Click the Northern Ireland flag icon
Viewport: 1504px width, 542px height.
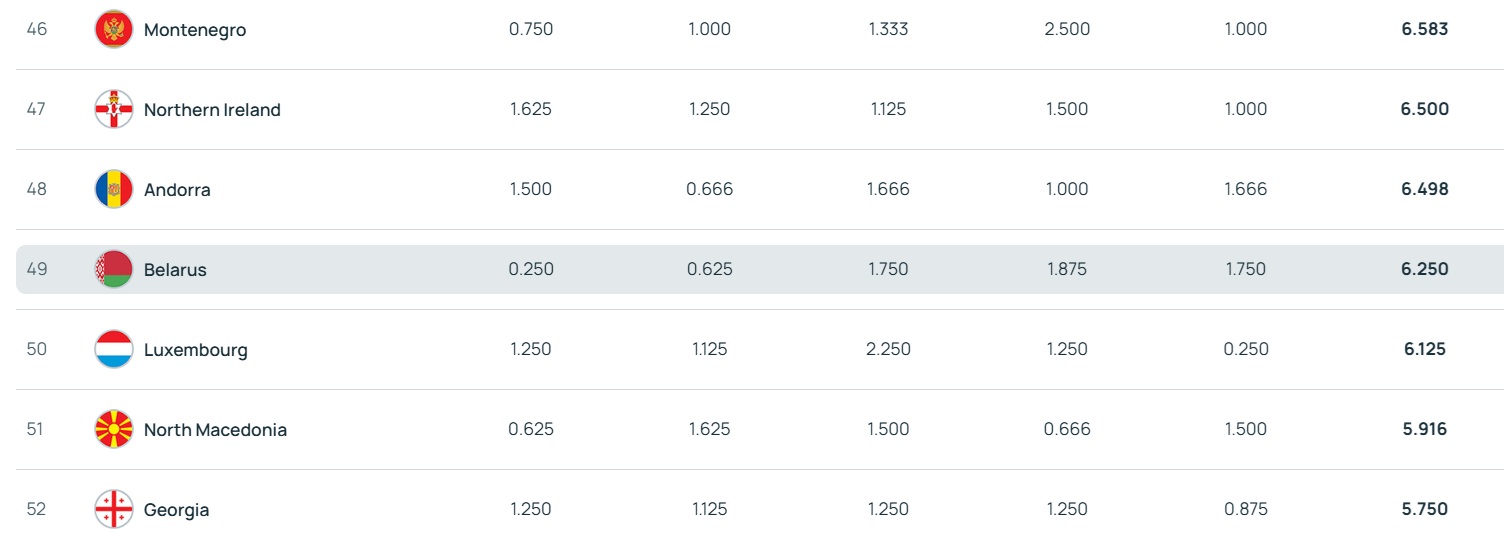tap(114, 109)
